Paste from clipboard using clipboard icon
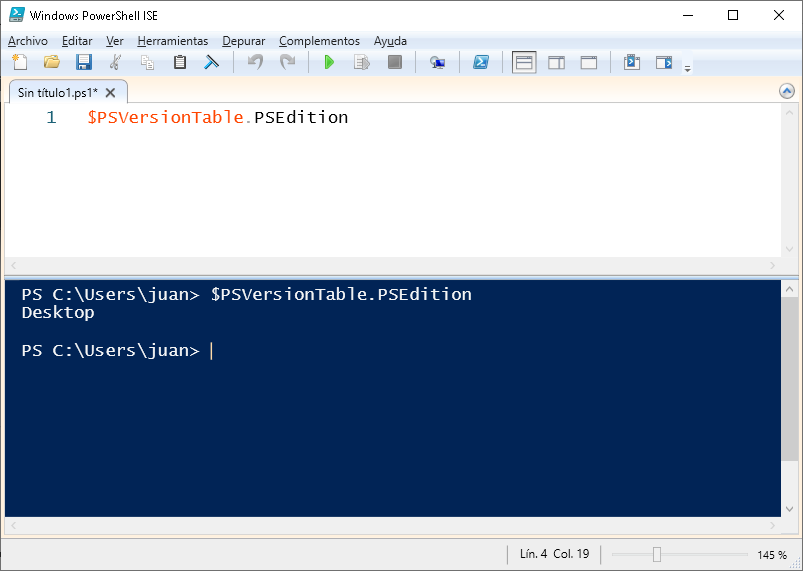 tap(179, 62)
